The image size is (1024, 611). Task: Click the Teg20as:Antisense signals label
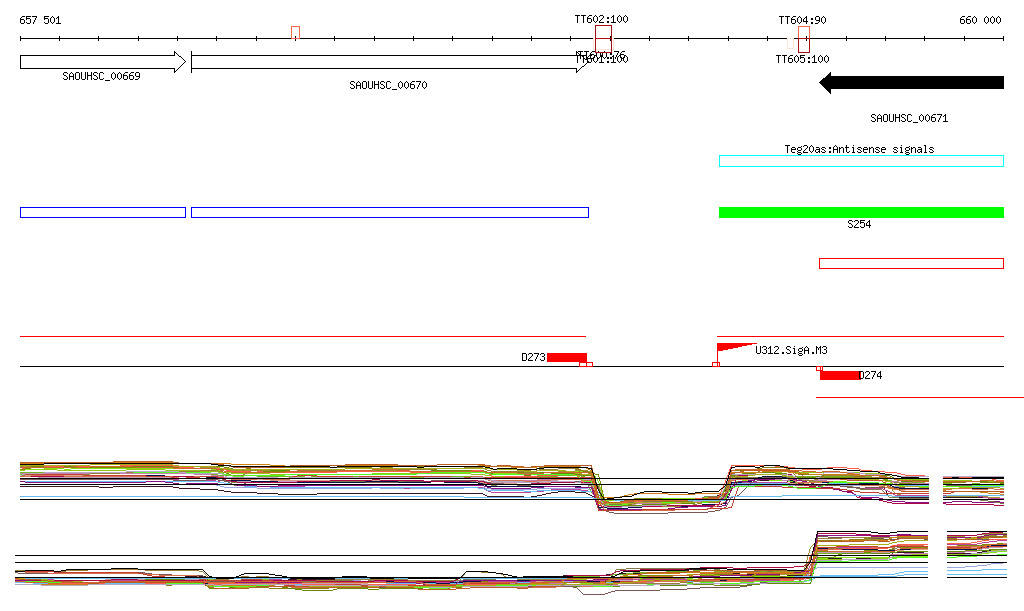pos(859,149)
